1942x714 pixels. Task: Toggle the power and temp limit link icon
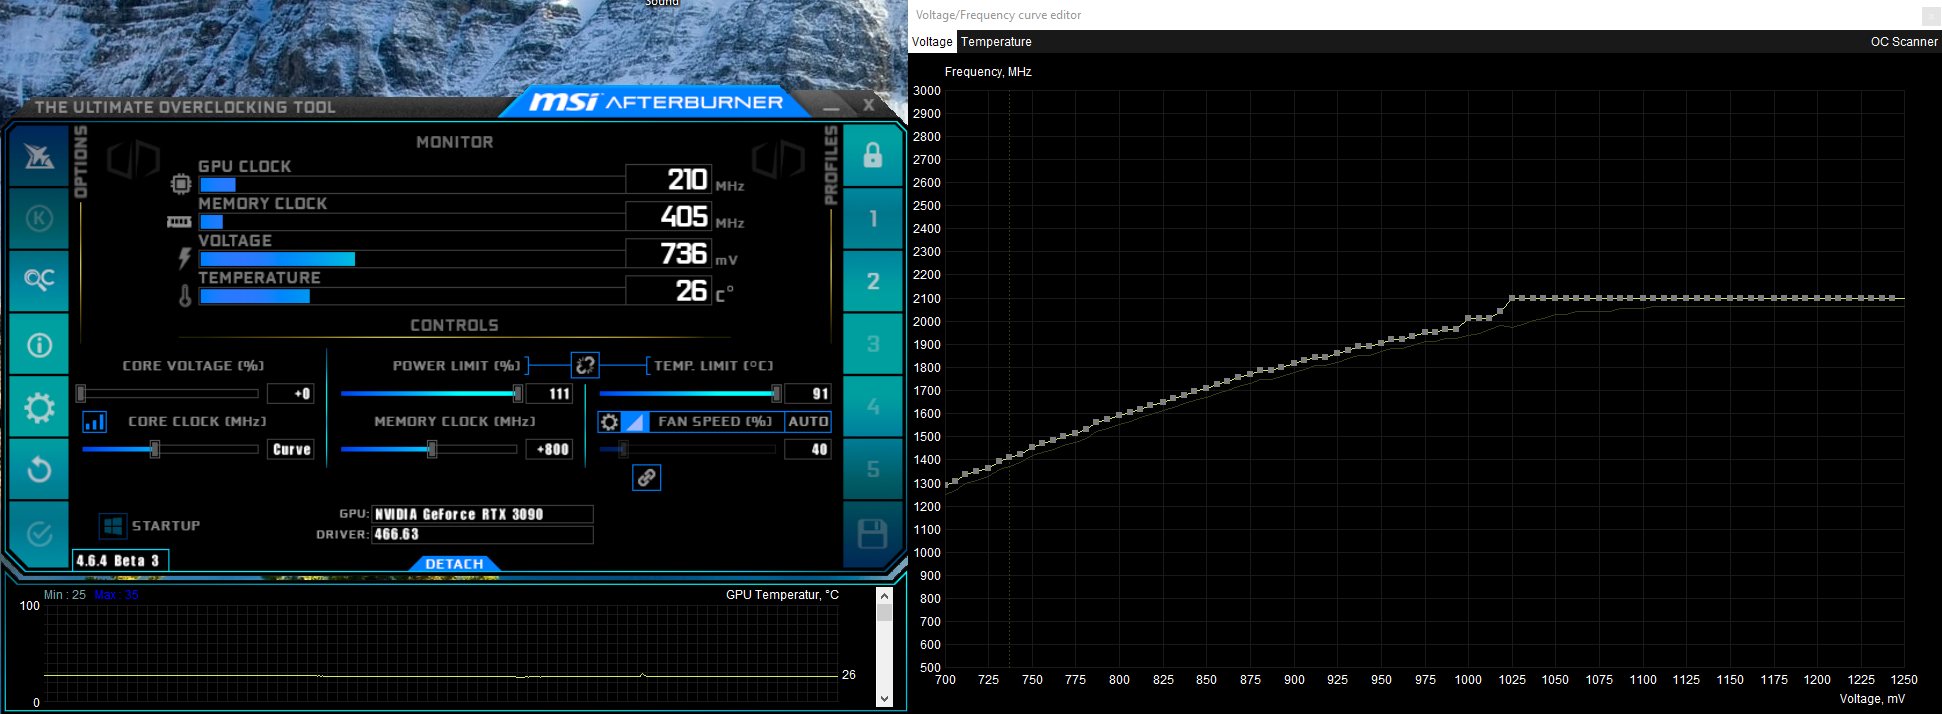[585, 365]
